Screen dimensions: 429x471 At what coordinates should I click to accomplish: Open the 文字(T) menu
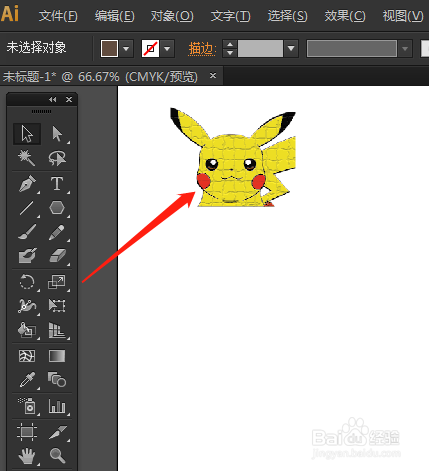[x=230, y=16]
